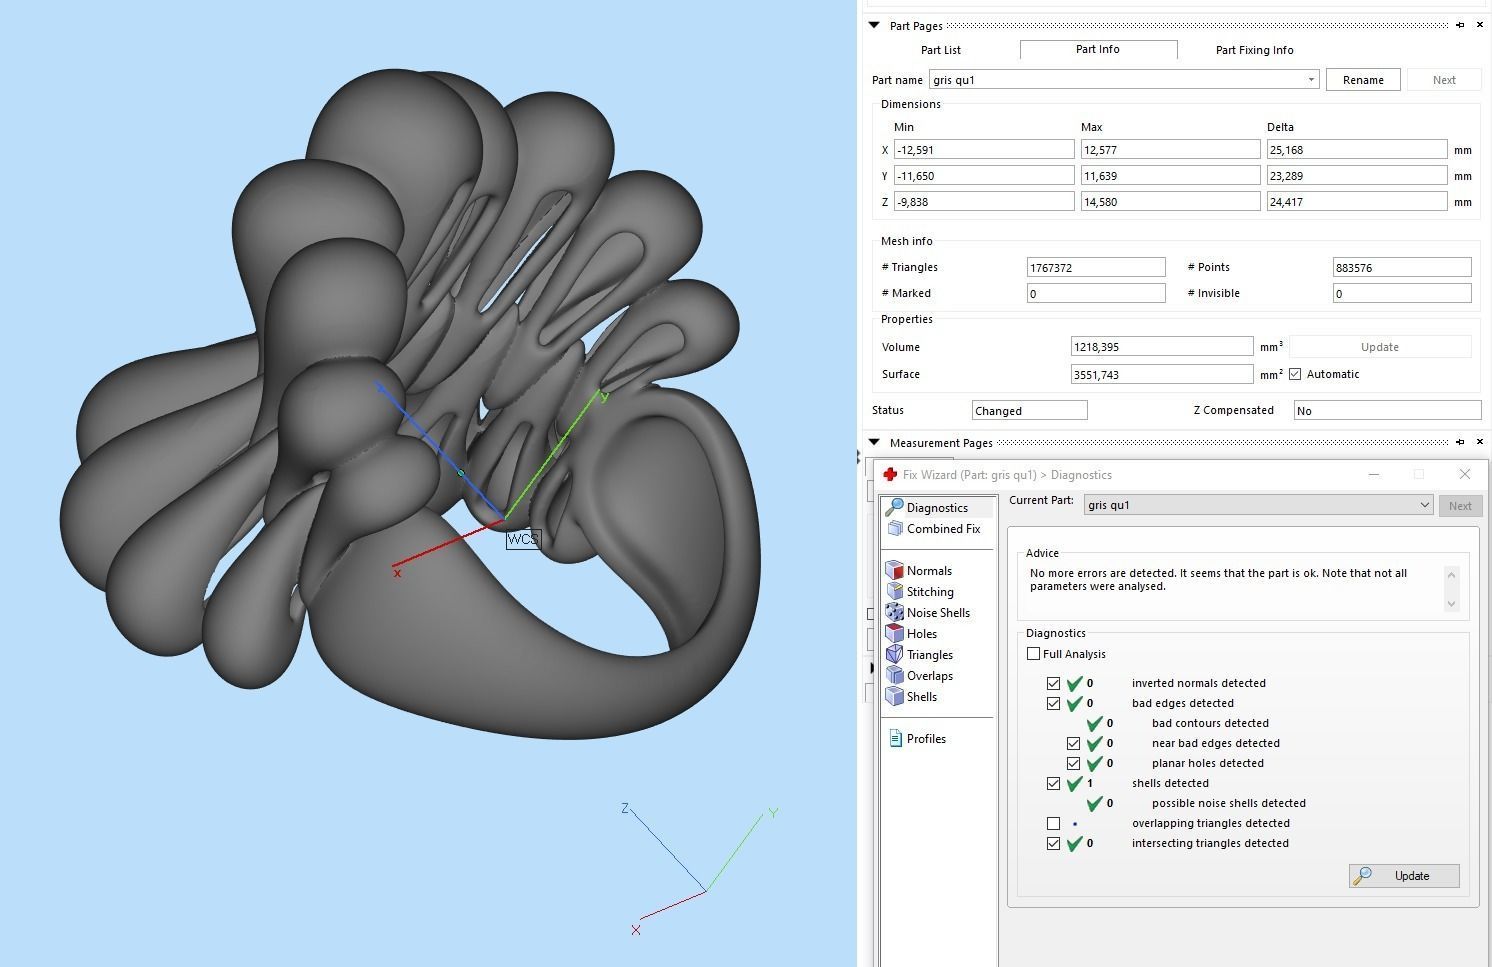Uncheck planar holes detected
This screenshot has width=1492, height=967.
[x=1073, y=764]
